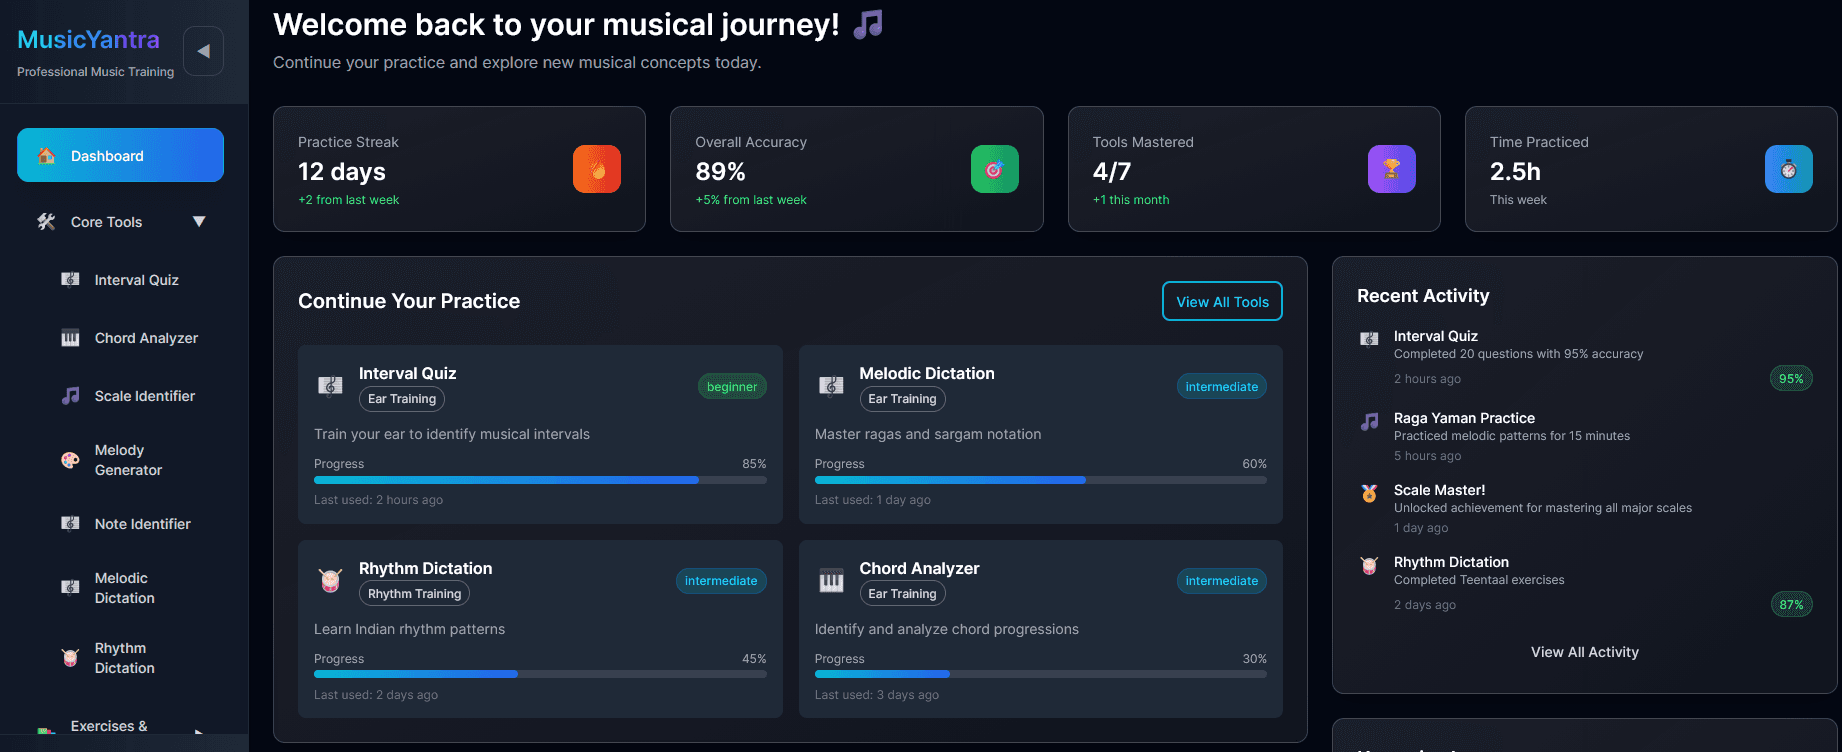Click the View All Tools button
The width and height of the screenshot is (1842, 752).
click(x=1221, y=302)
